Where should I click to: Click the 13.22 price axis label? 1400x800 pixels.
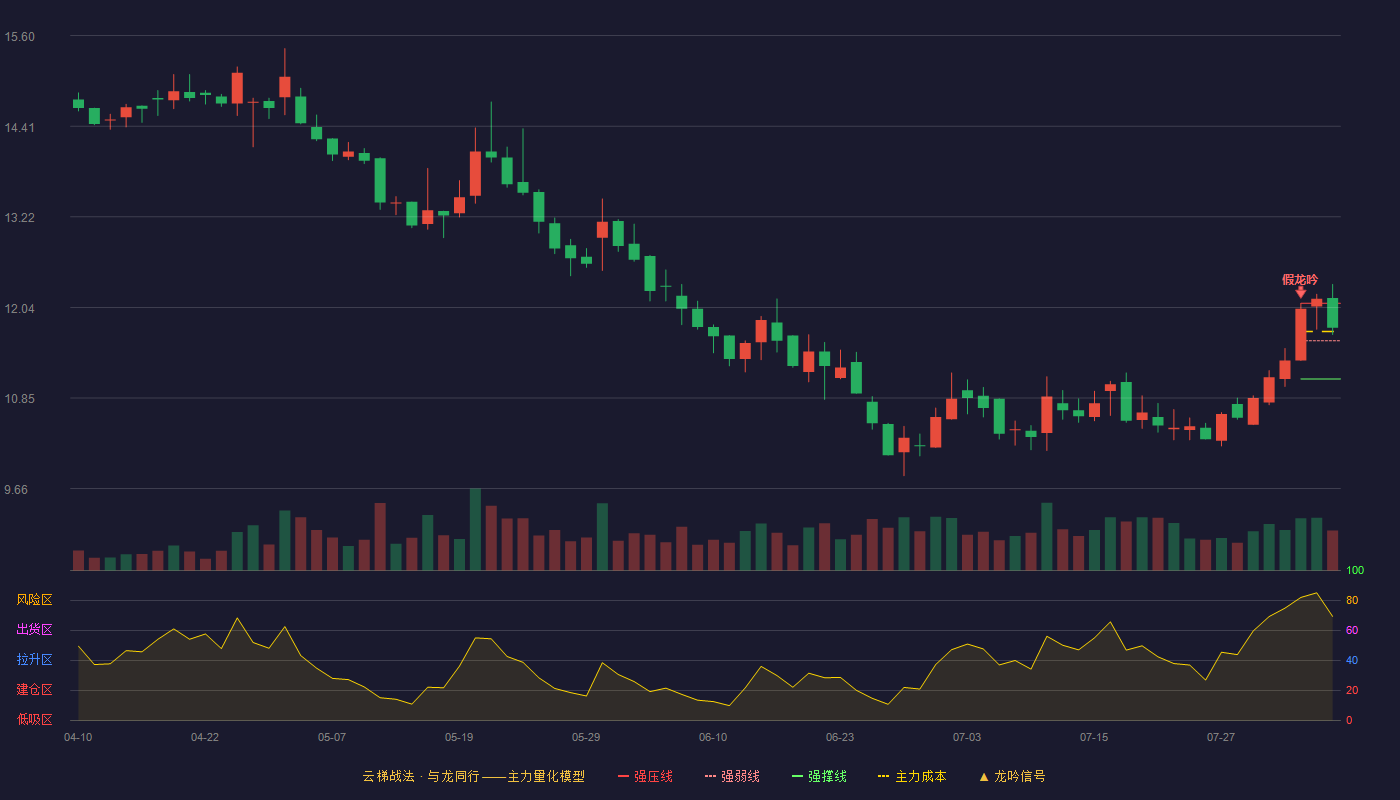pos(19,218)
